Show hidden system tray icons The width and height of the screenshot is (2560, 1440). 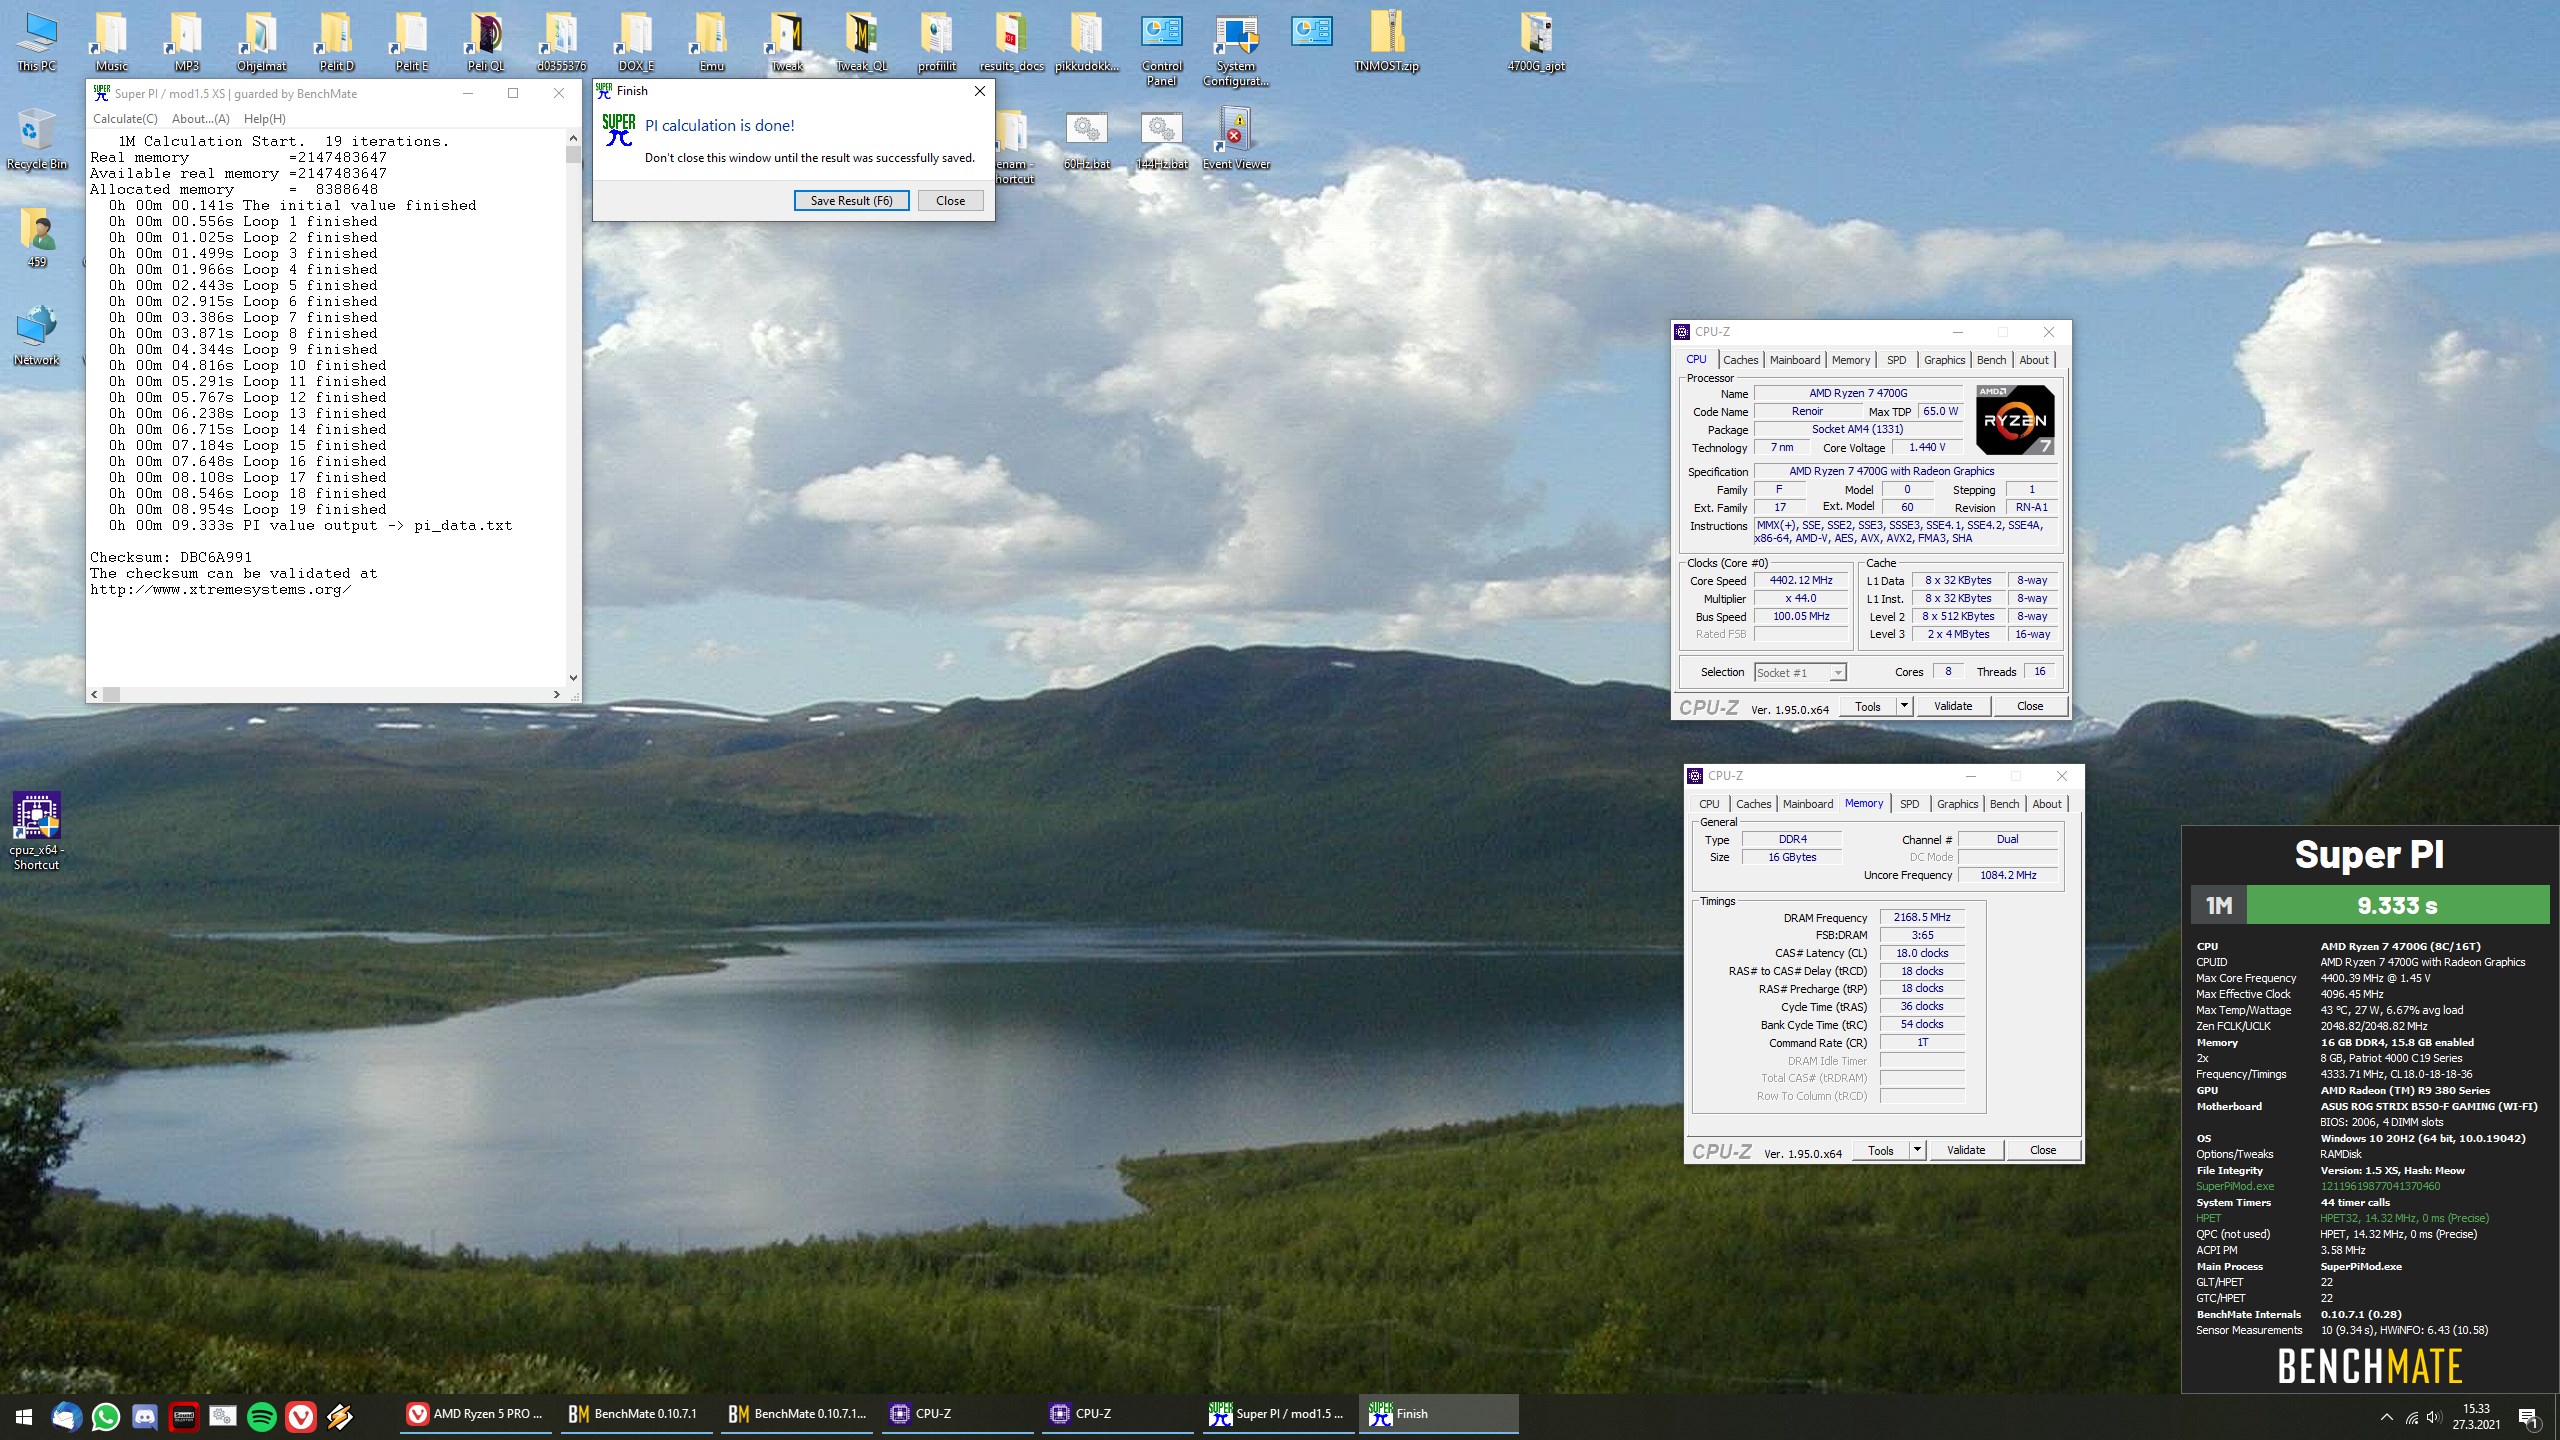(2387, 1417)
